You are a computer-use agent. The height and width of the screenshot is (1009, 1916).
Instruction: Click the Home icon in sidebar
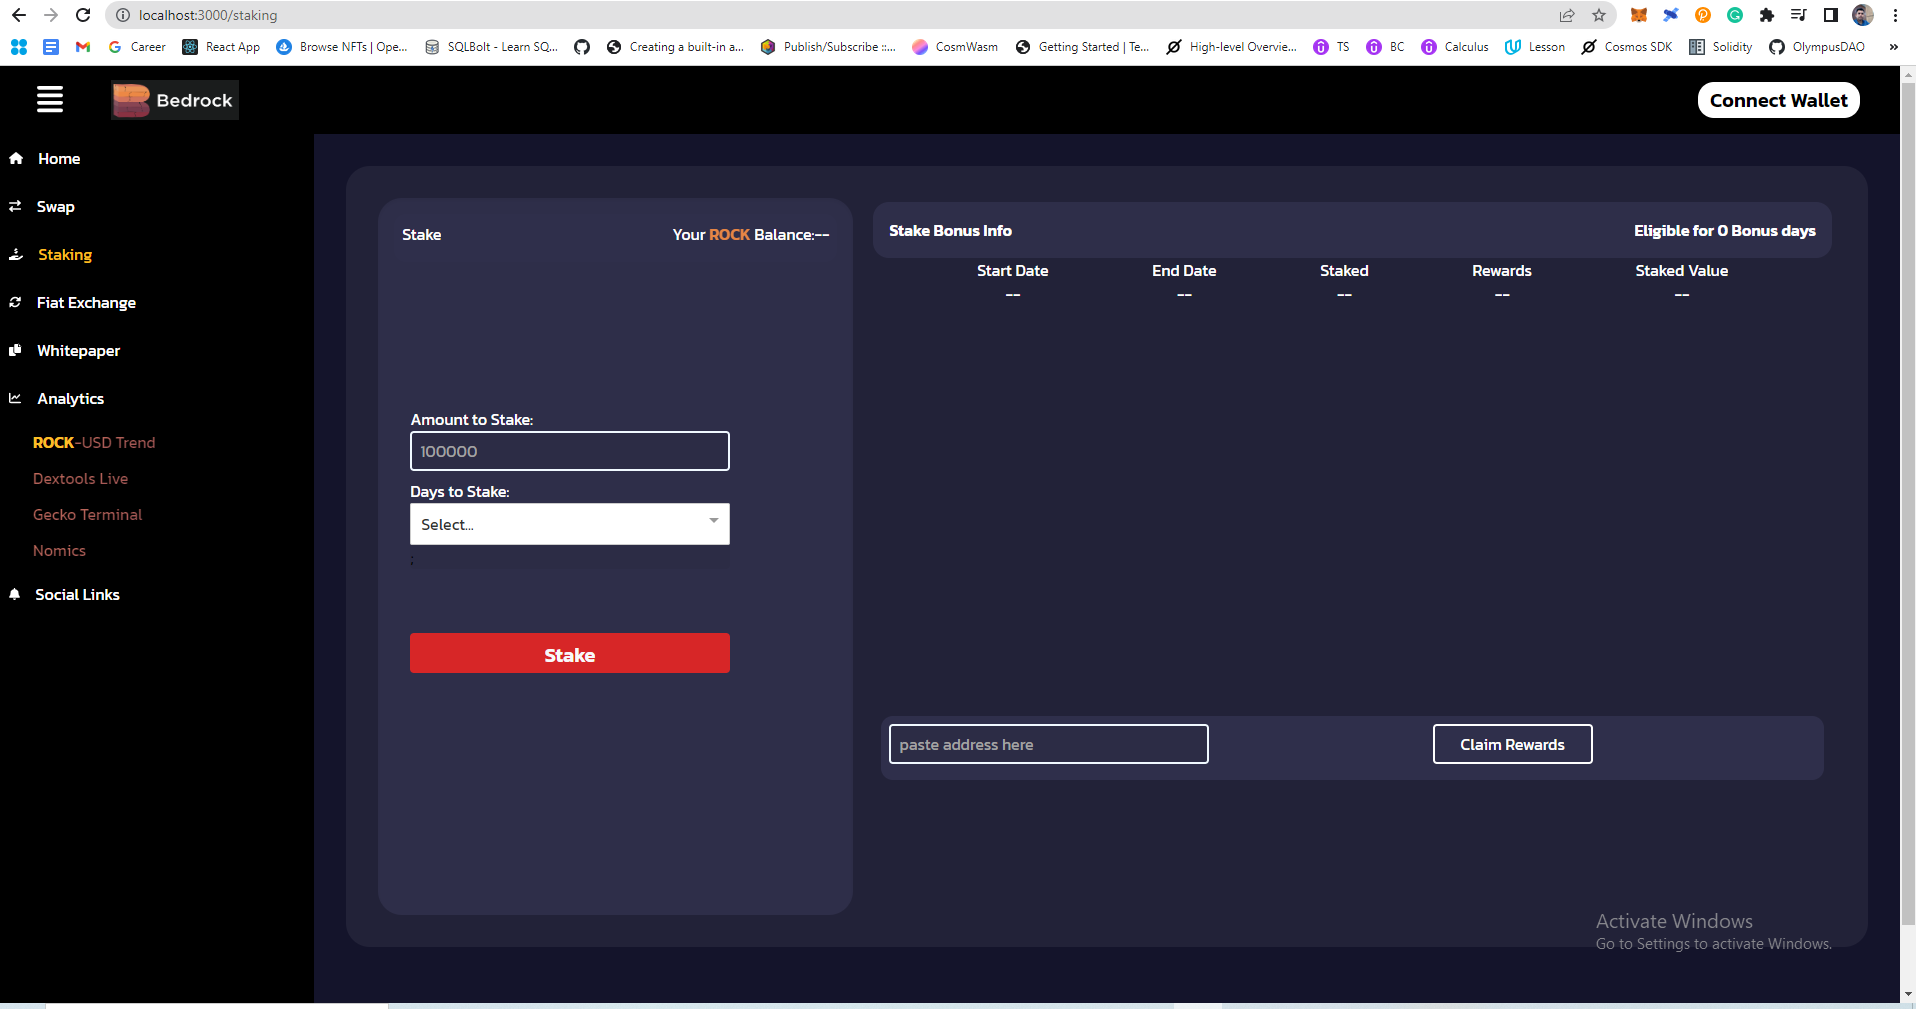[16, 158]
